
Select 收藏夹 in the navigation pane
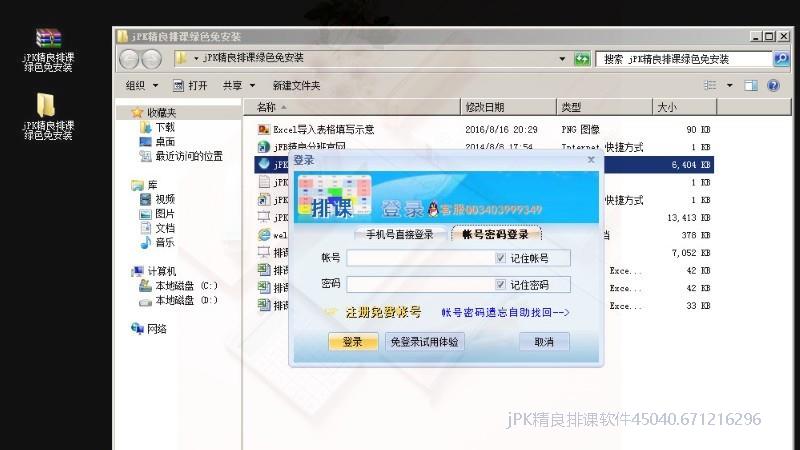pos(161,112)
